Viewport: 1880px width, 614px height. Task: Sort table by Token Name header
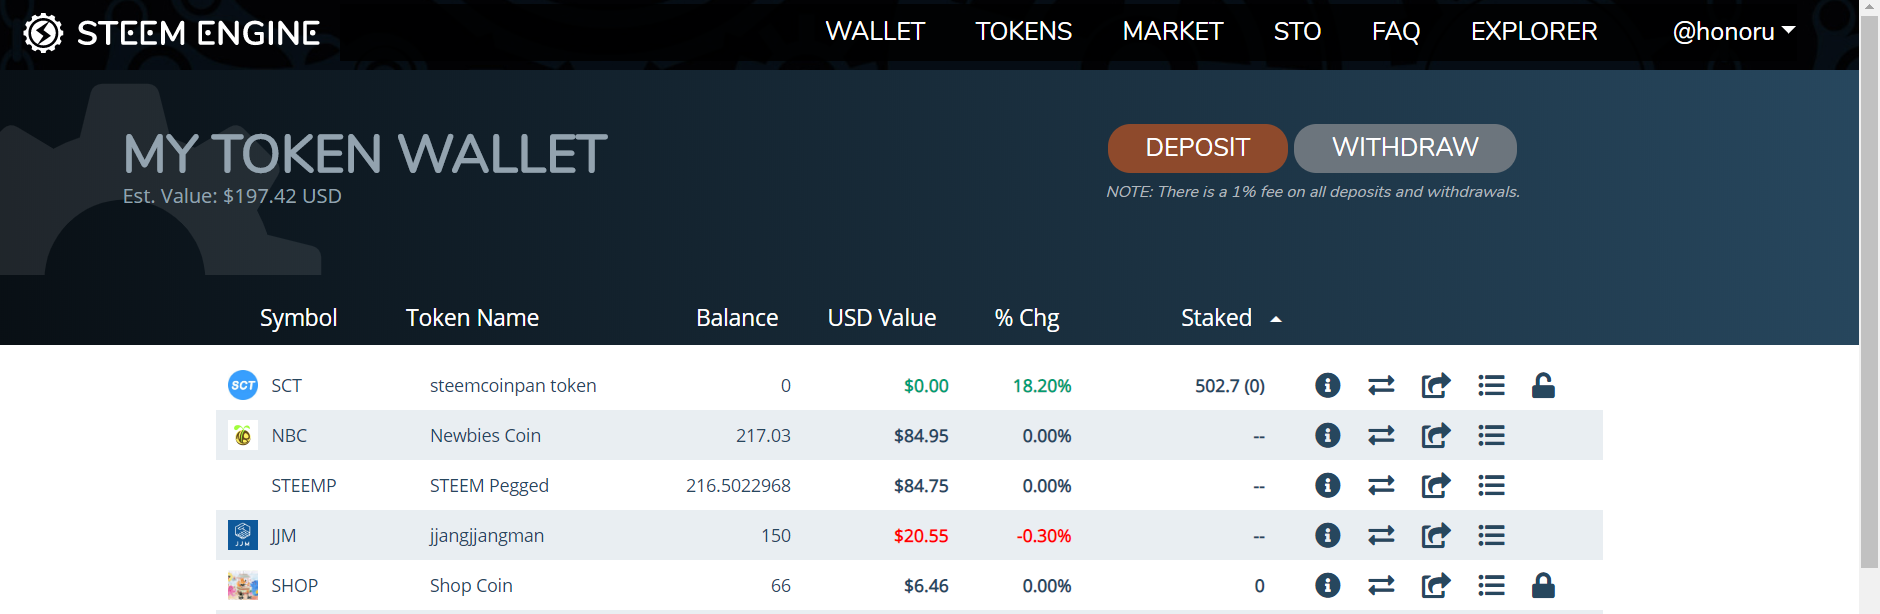pyautogui.click(x=472, y=318)
